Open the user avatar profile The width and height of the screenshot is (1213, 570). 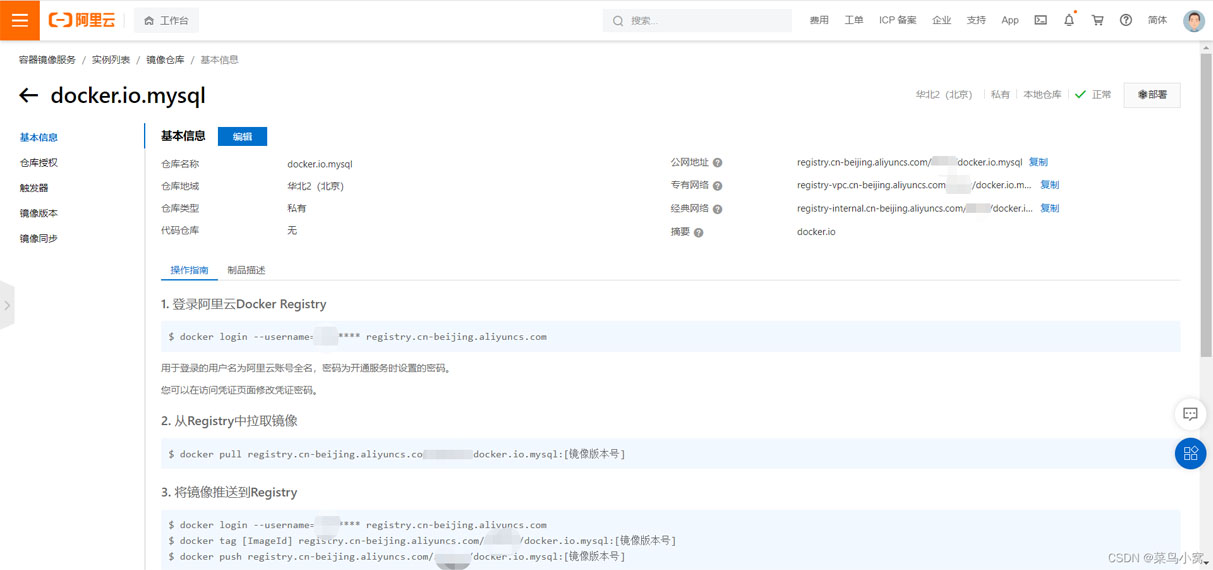(1194, 20)
